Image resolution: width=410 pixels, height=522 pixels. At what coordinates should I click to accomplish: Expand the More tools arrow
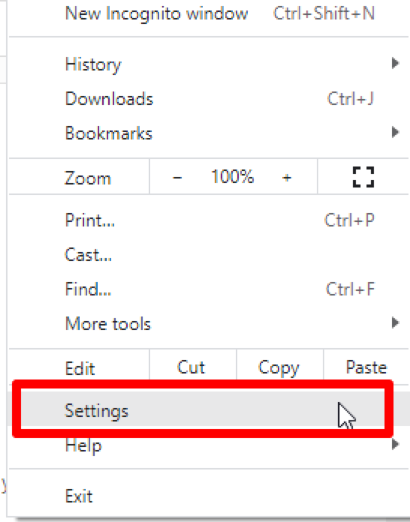(x=395, y=323)
